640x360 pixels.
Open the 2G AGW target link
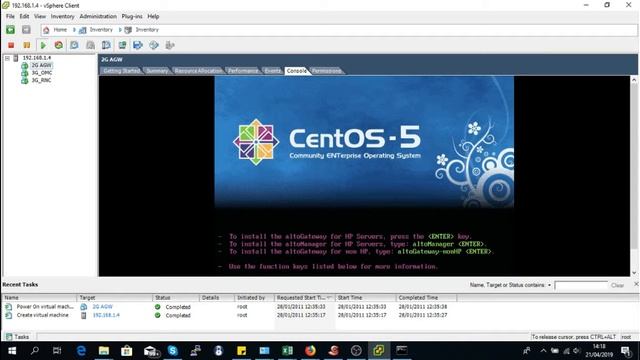coord(102,307)
